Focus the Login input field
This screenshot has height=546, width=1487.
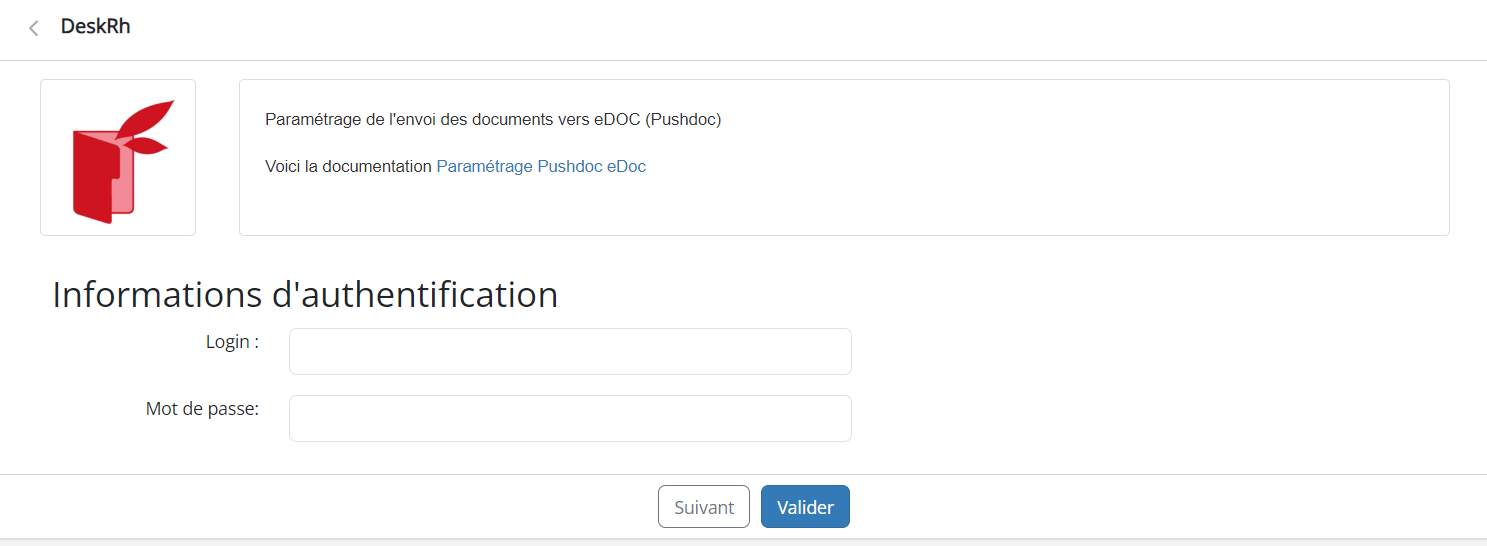coord(570,351)
